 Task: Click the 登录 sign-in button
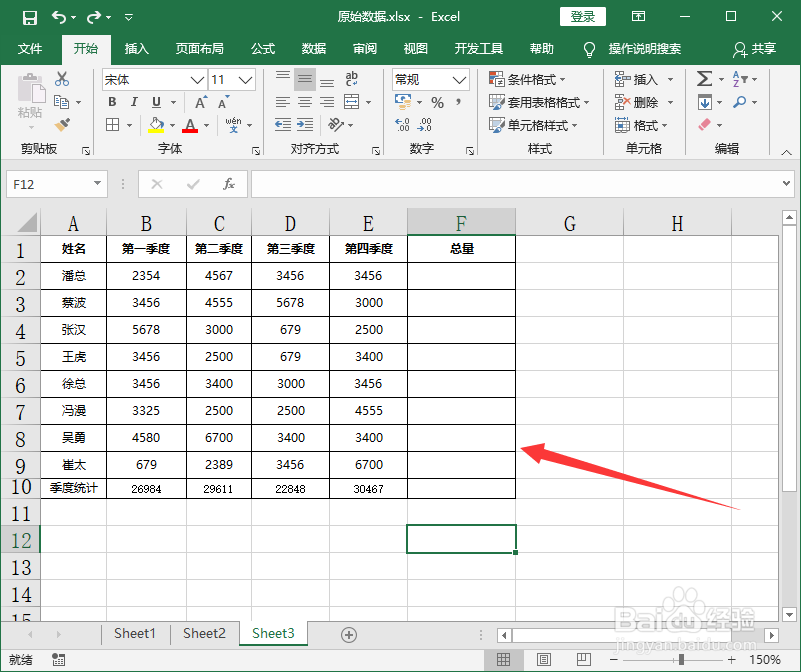coord(583,17)
